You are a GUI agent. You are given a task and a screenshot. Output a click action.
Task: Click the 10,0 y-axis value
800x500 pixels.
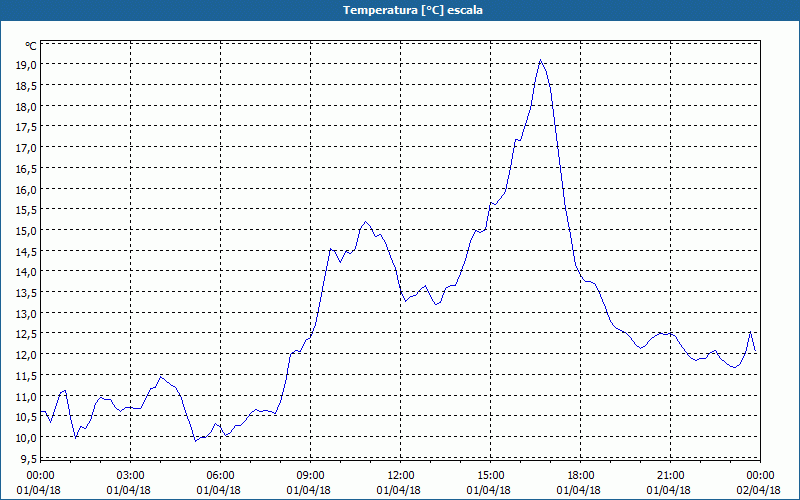[26, 438]
